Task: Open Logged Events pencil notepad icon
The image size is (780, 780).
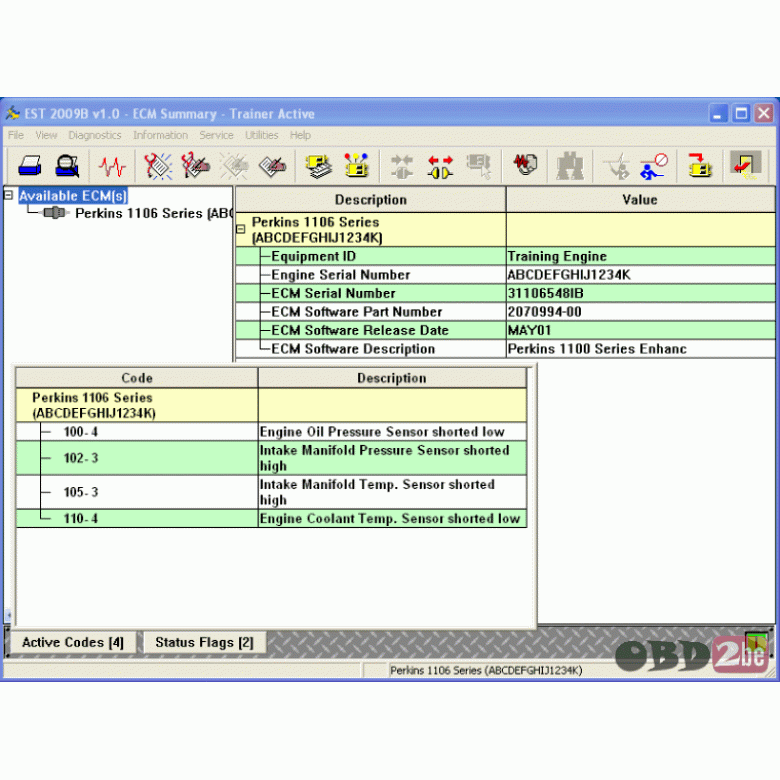Action: (272, 166)
